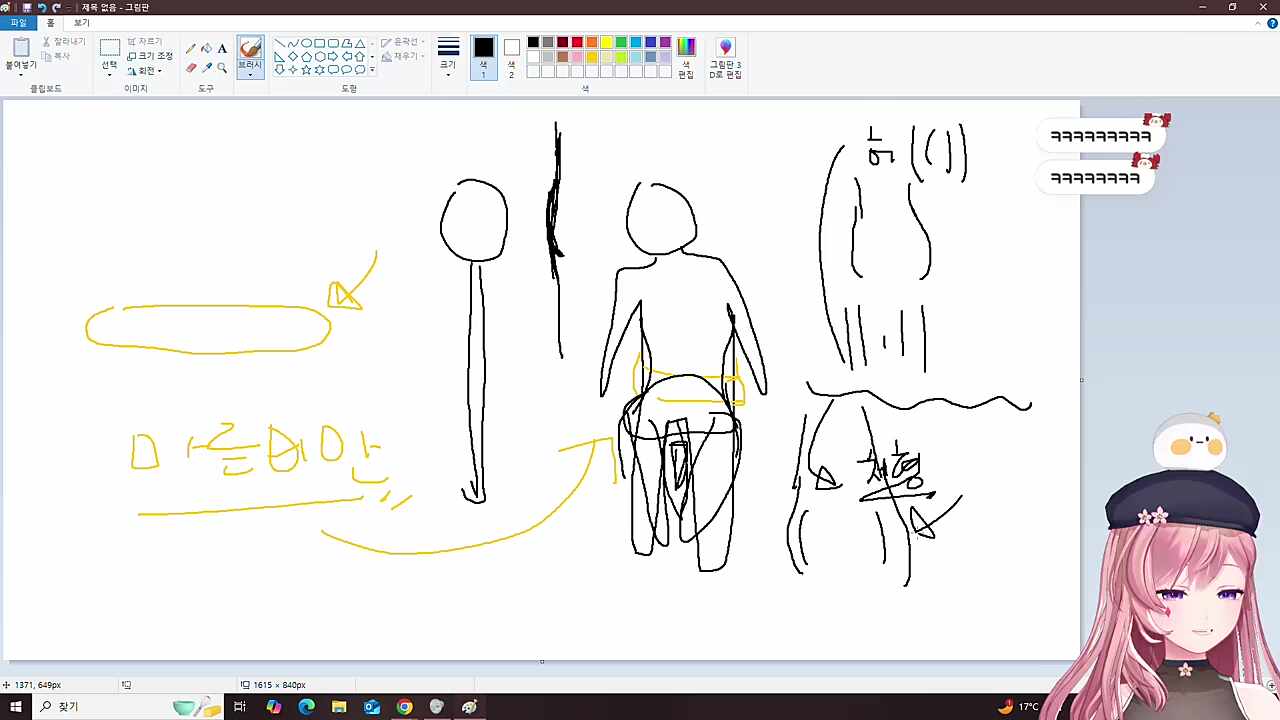Click the Paste clipboard icon
Image resolution: width=1280 pixels, height=720 pixels.
click(21, 47)
